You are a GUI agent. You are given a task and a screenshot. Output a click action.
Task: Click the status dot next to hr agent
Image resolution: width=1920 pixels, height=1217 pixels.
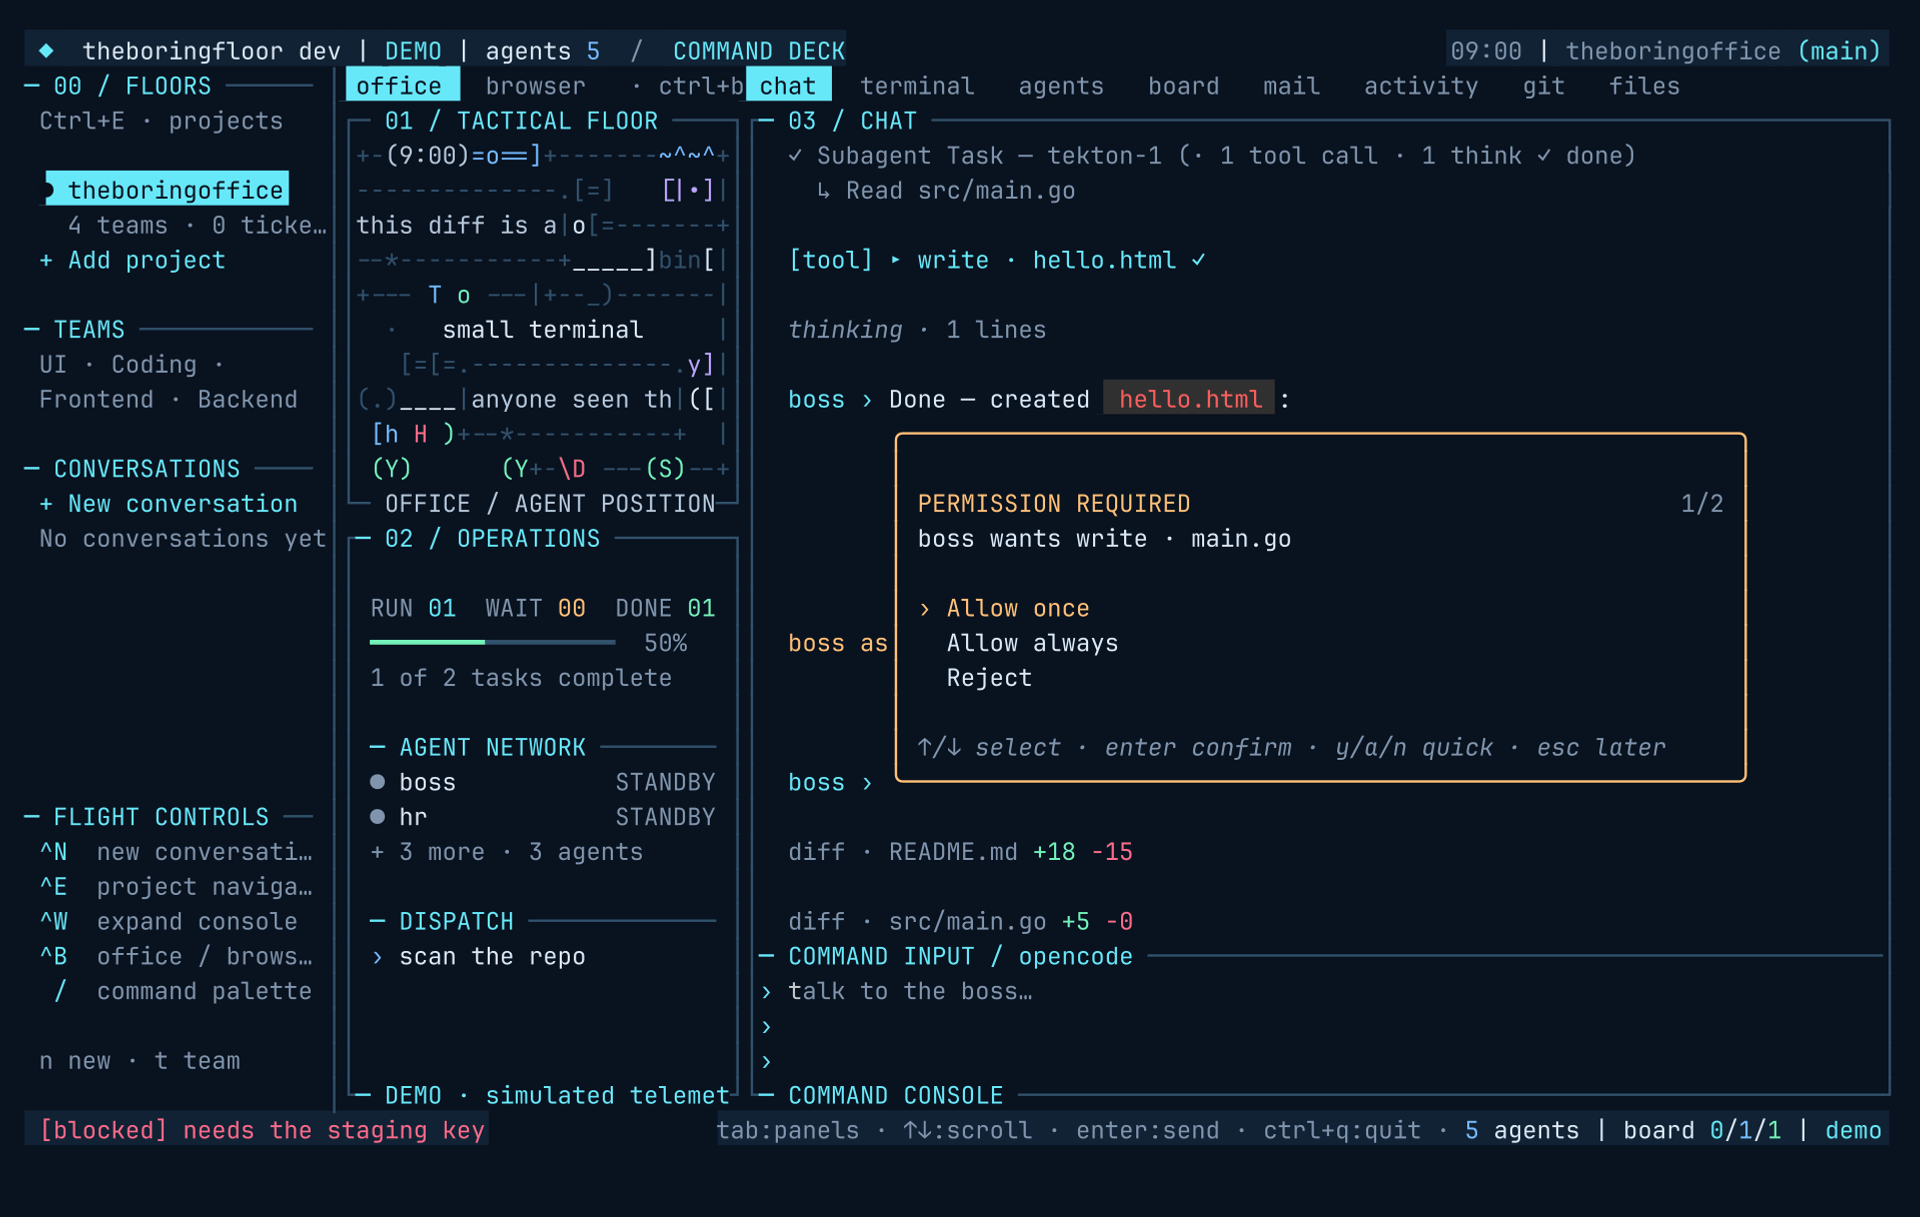pos(377,817)
